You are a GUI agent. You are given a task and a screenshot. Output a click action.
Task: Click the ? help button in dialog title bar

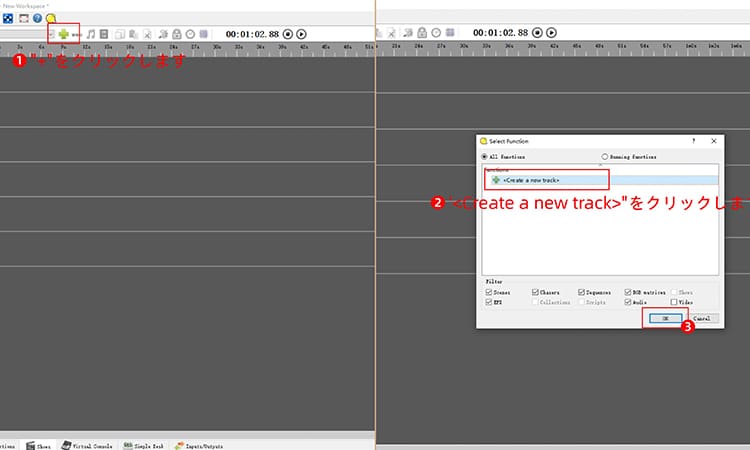tap(693, 141)
